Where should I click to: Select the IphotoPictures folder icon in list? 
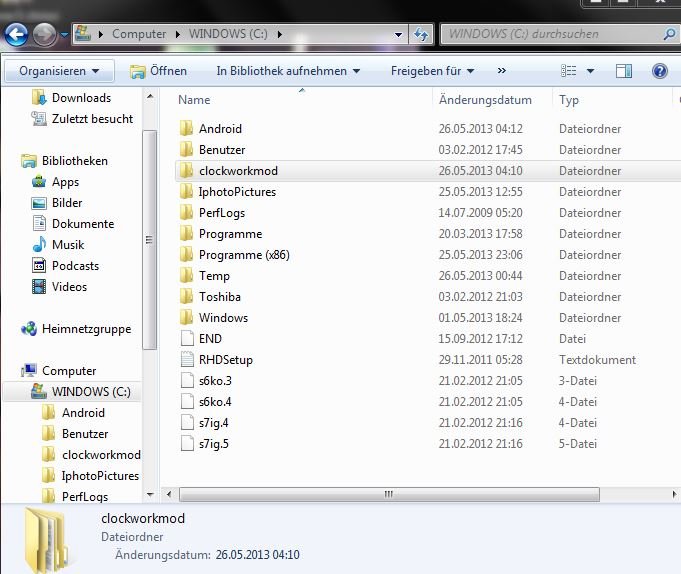tap(186, 191)
